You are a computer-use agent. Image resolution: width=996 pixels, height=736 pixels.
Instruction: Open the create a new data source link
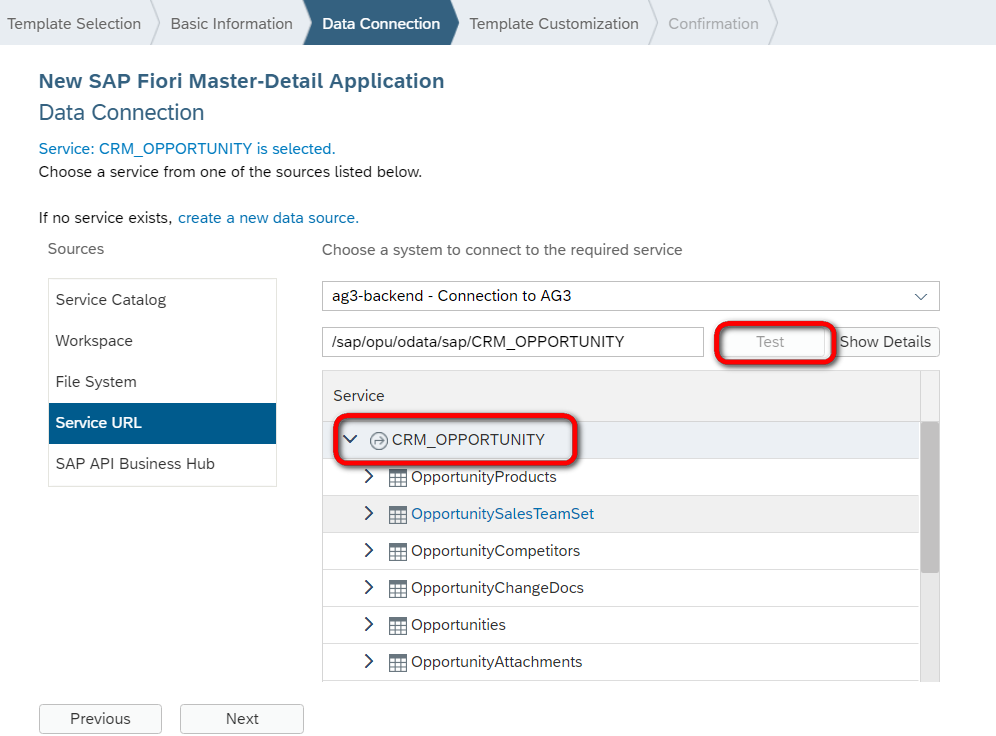click(268, 218)
